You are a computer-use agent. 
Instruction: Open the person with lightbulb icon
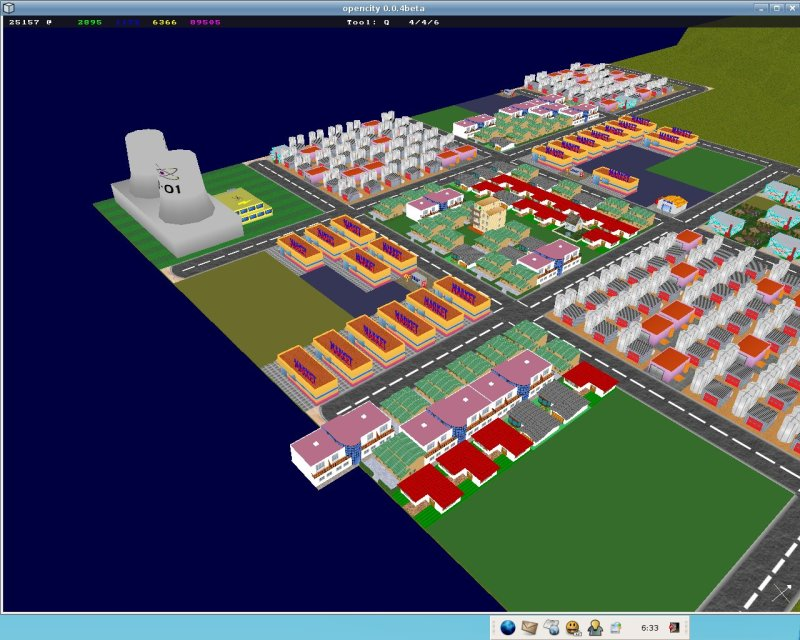pyautogui.click(x=595, y=628)
